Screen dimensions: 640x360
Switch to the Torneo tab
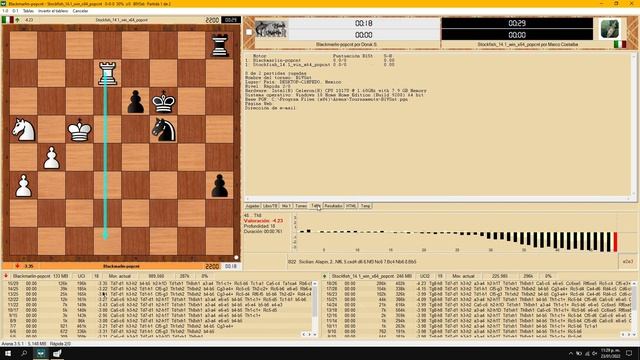click(x=300, y=206)
